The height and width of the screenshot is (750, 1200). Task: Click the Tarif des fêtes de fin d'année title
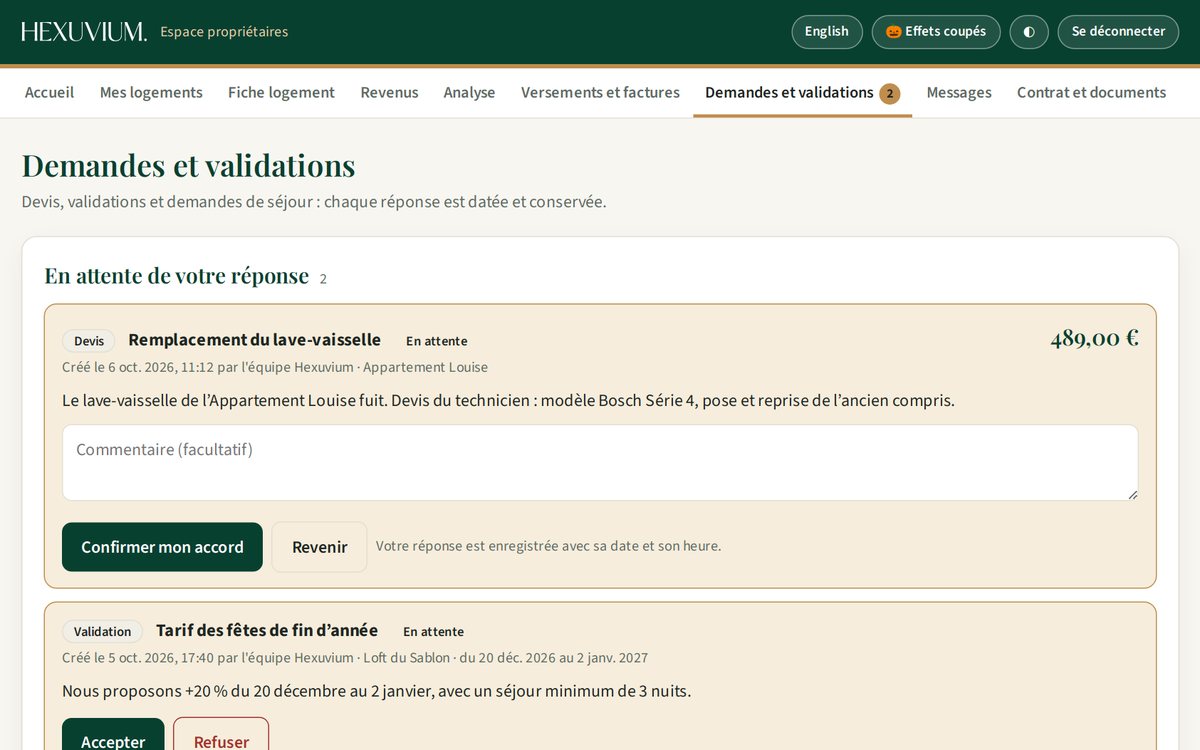[267, 631]
